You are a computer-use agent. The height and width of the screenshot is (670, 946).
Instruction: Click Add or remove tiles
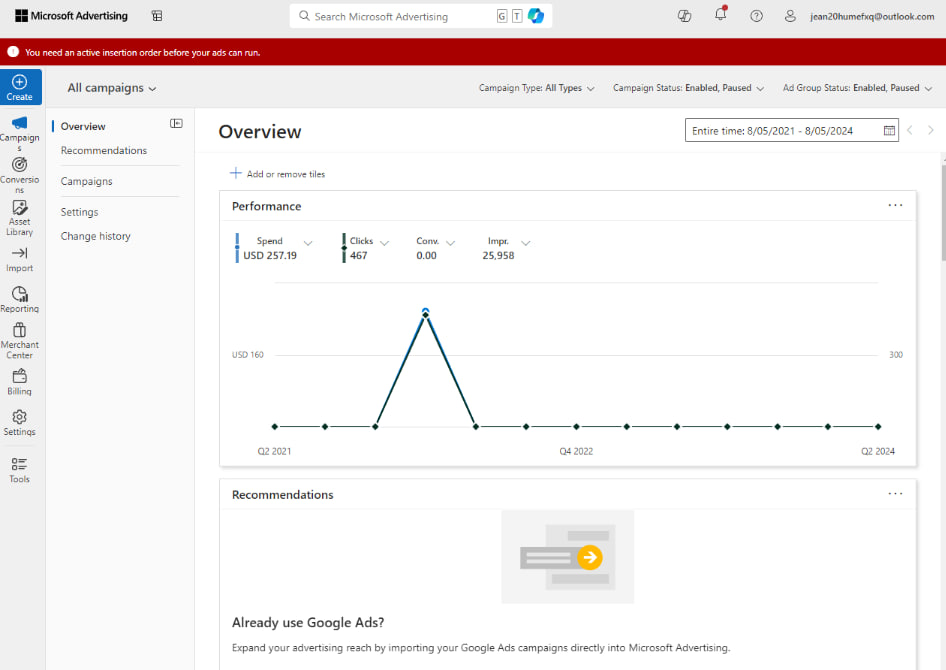[278, 174]
